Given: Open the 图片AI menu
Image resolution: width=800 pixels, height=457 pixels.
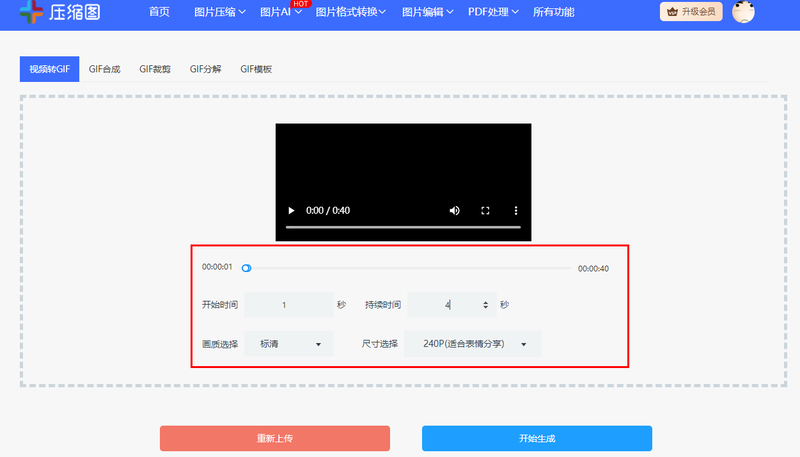Looking at the screenshot, I should [280, 12].
